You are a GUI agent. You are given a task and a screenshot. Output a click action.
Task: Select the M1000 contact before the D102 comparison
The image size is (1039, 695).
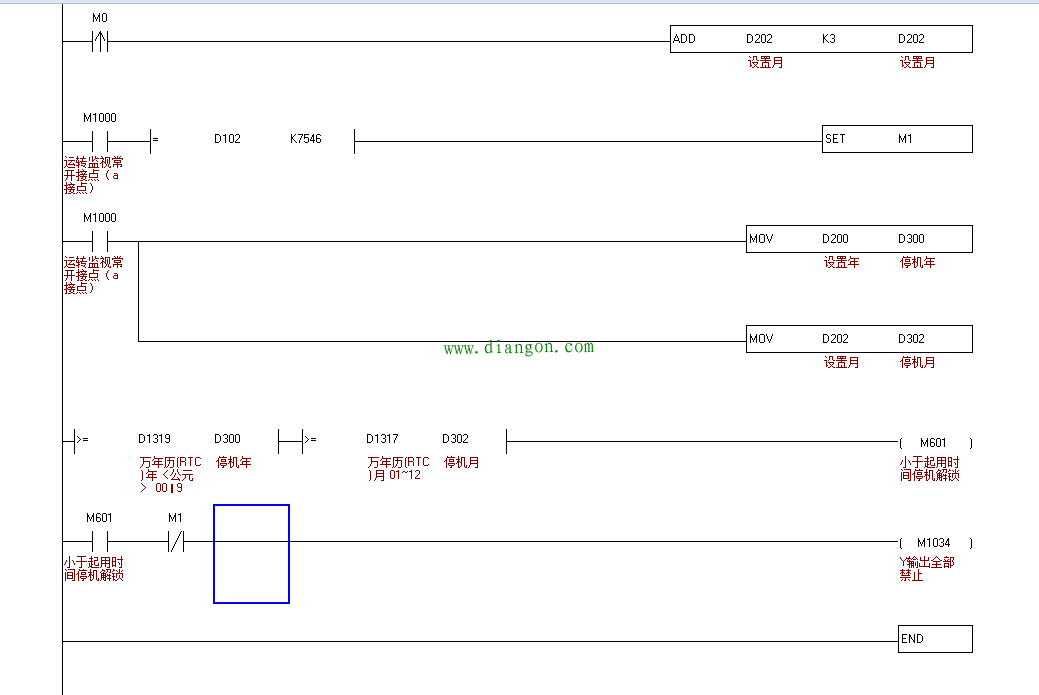pos(100,141)
